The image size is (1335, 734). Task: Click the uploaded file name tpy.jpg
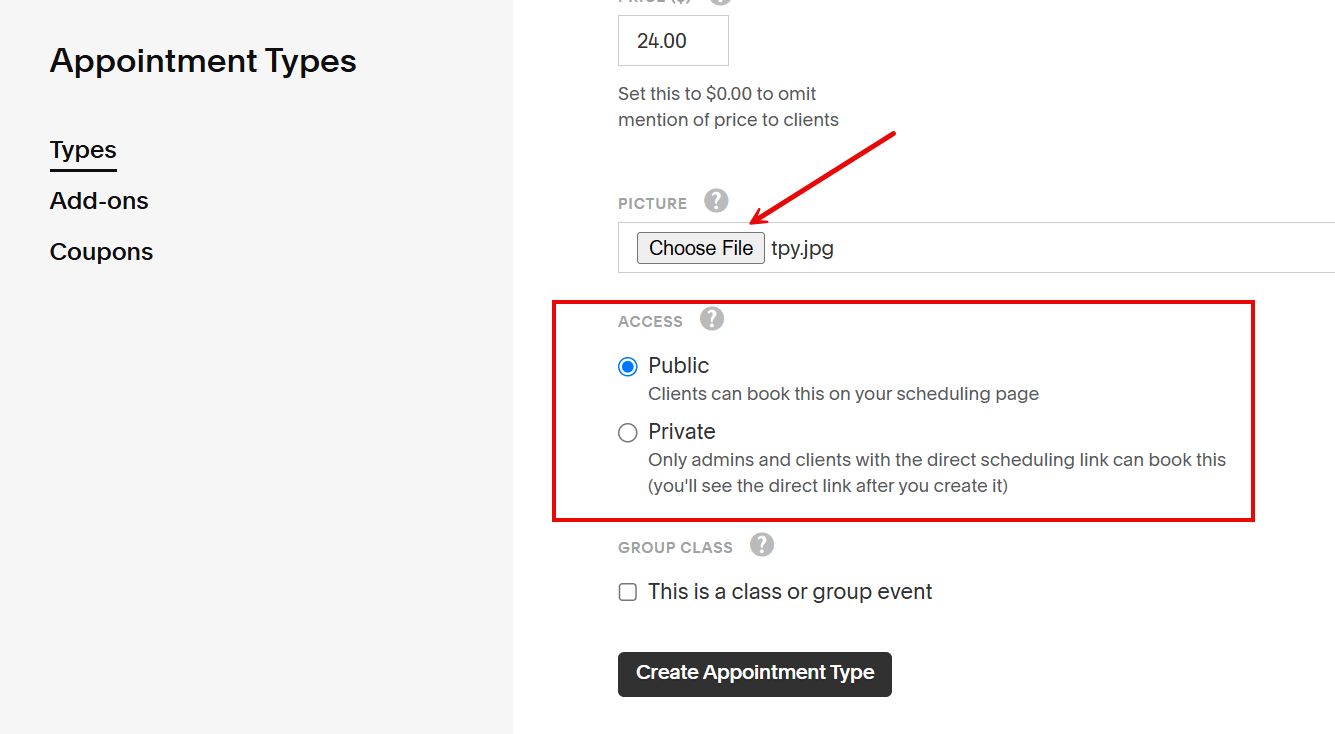(x=801, y=247)
